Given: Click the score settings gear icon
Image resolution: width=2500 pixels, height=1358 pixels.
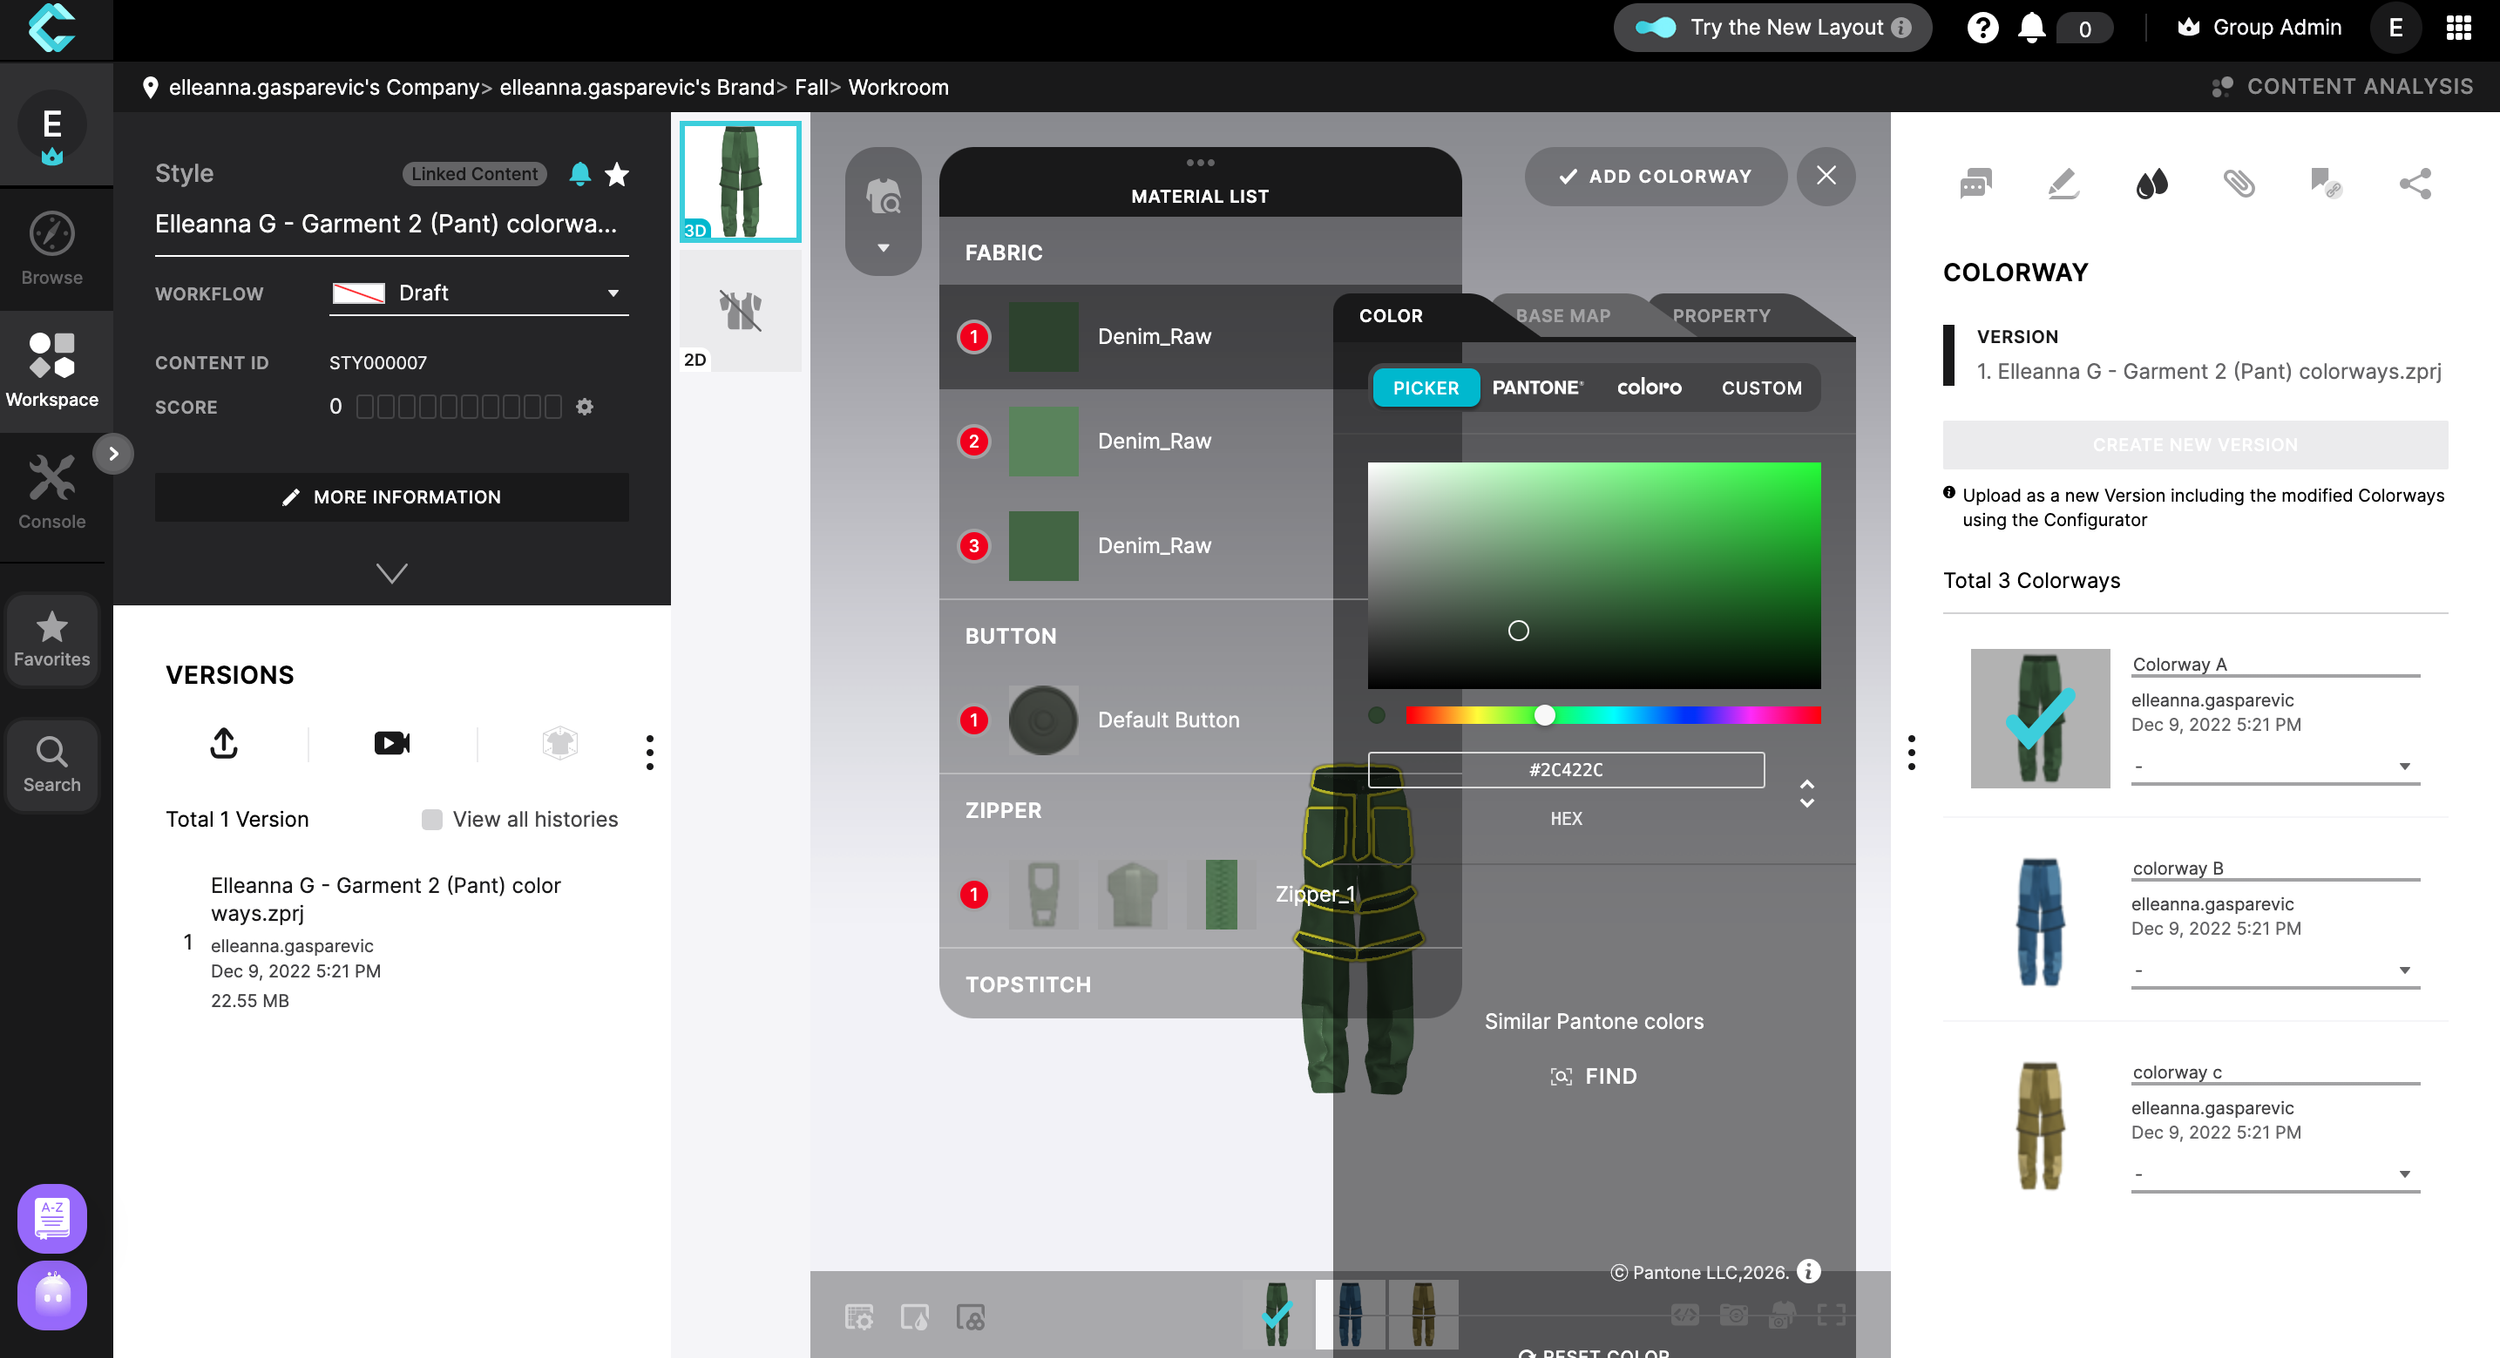Looking at the screenshot, I should coord(585,407).
